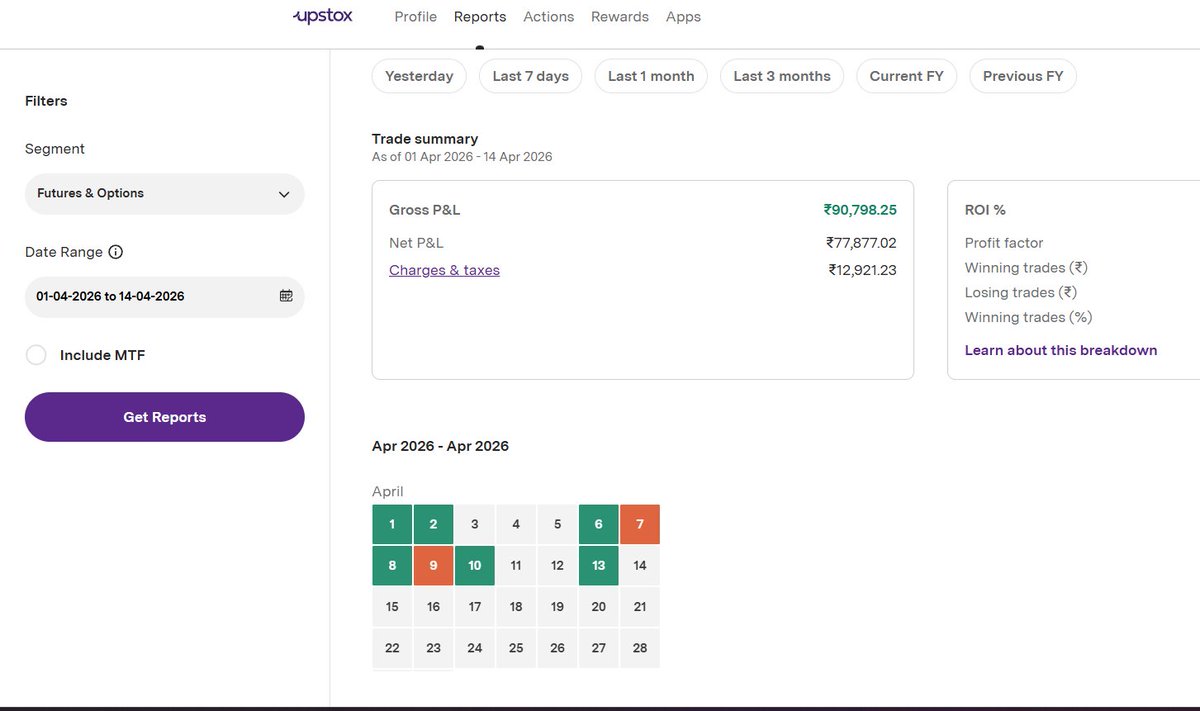Click the Trade summary heading
Screen dimensions: 1200x711
click(425, 139)
